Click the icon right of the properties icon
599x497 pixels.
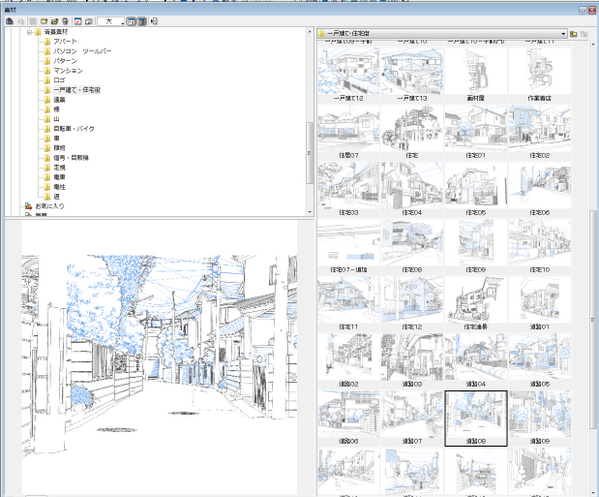(89, 21)
